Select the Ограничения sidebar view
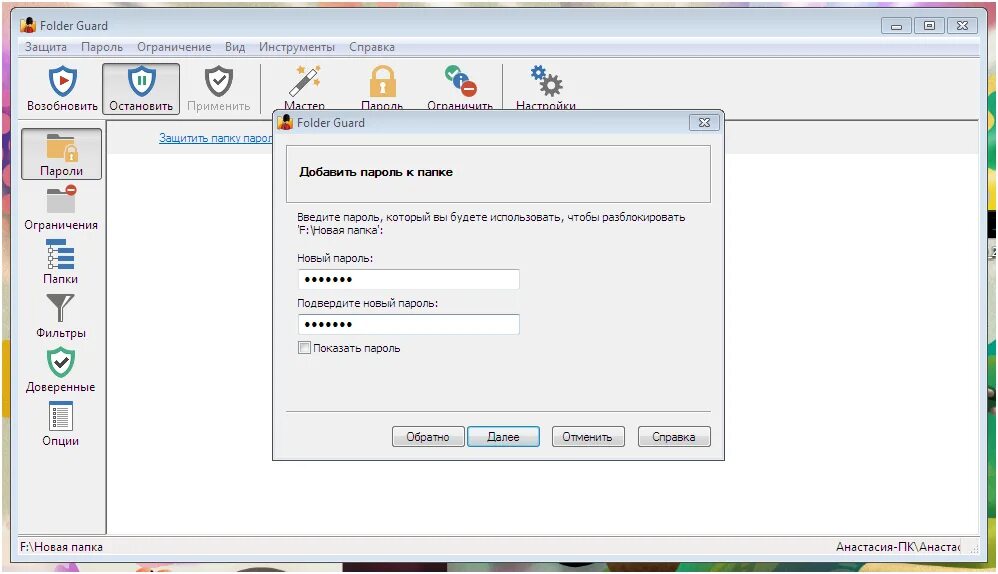 (x=61, y=208)
